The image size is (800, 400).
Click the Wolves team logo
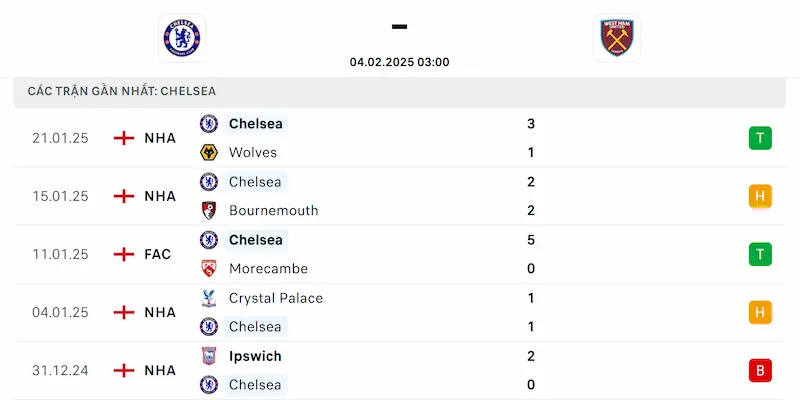tap(209, 153)
